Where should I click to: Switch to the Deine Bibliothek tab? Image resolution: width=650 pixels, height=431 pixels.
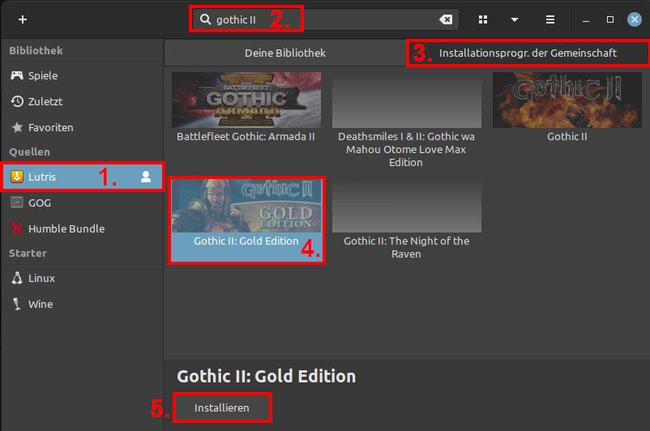(285, 53)
